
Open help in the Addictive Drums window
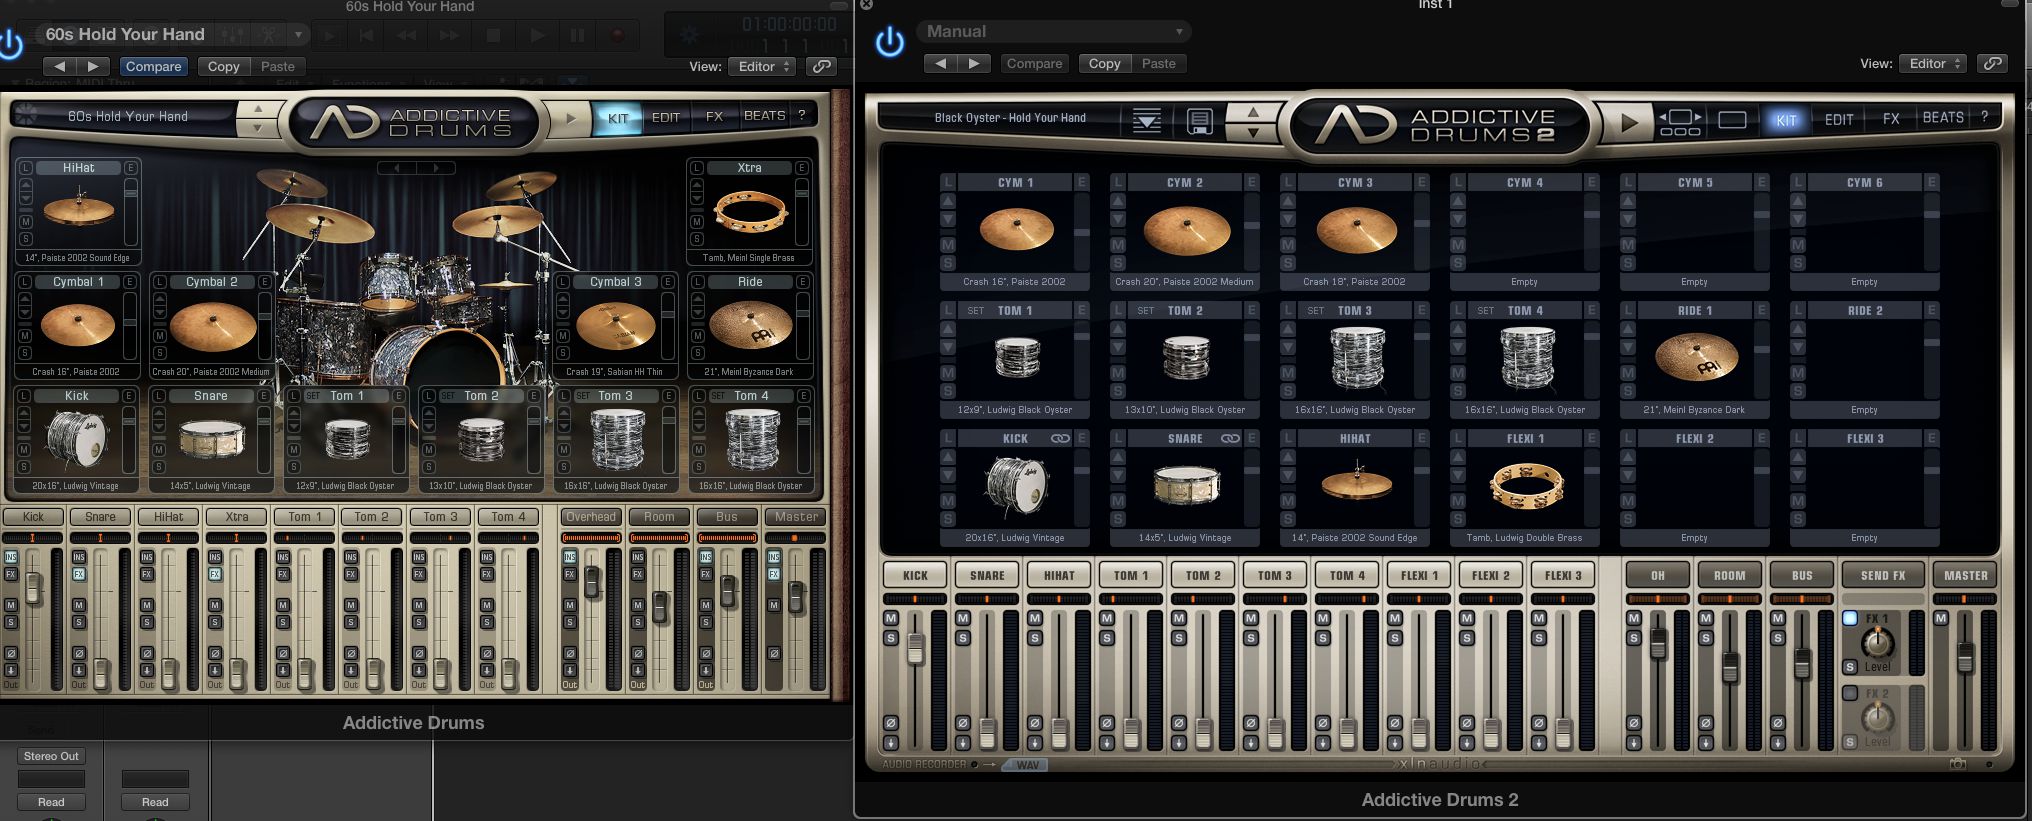[x=801, y=115]
